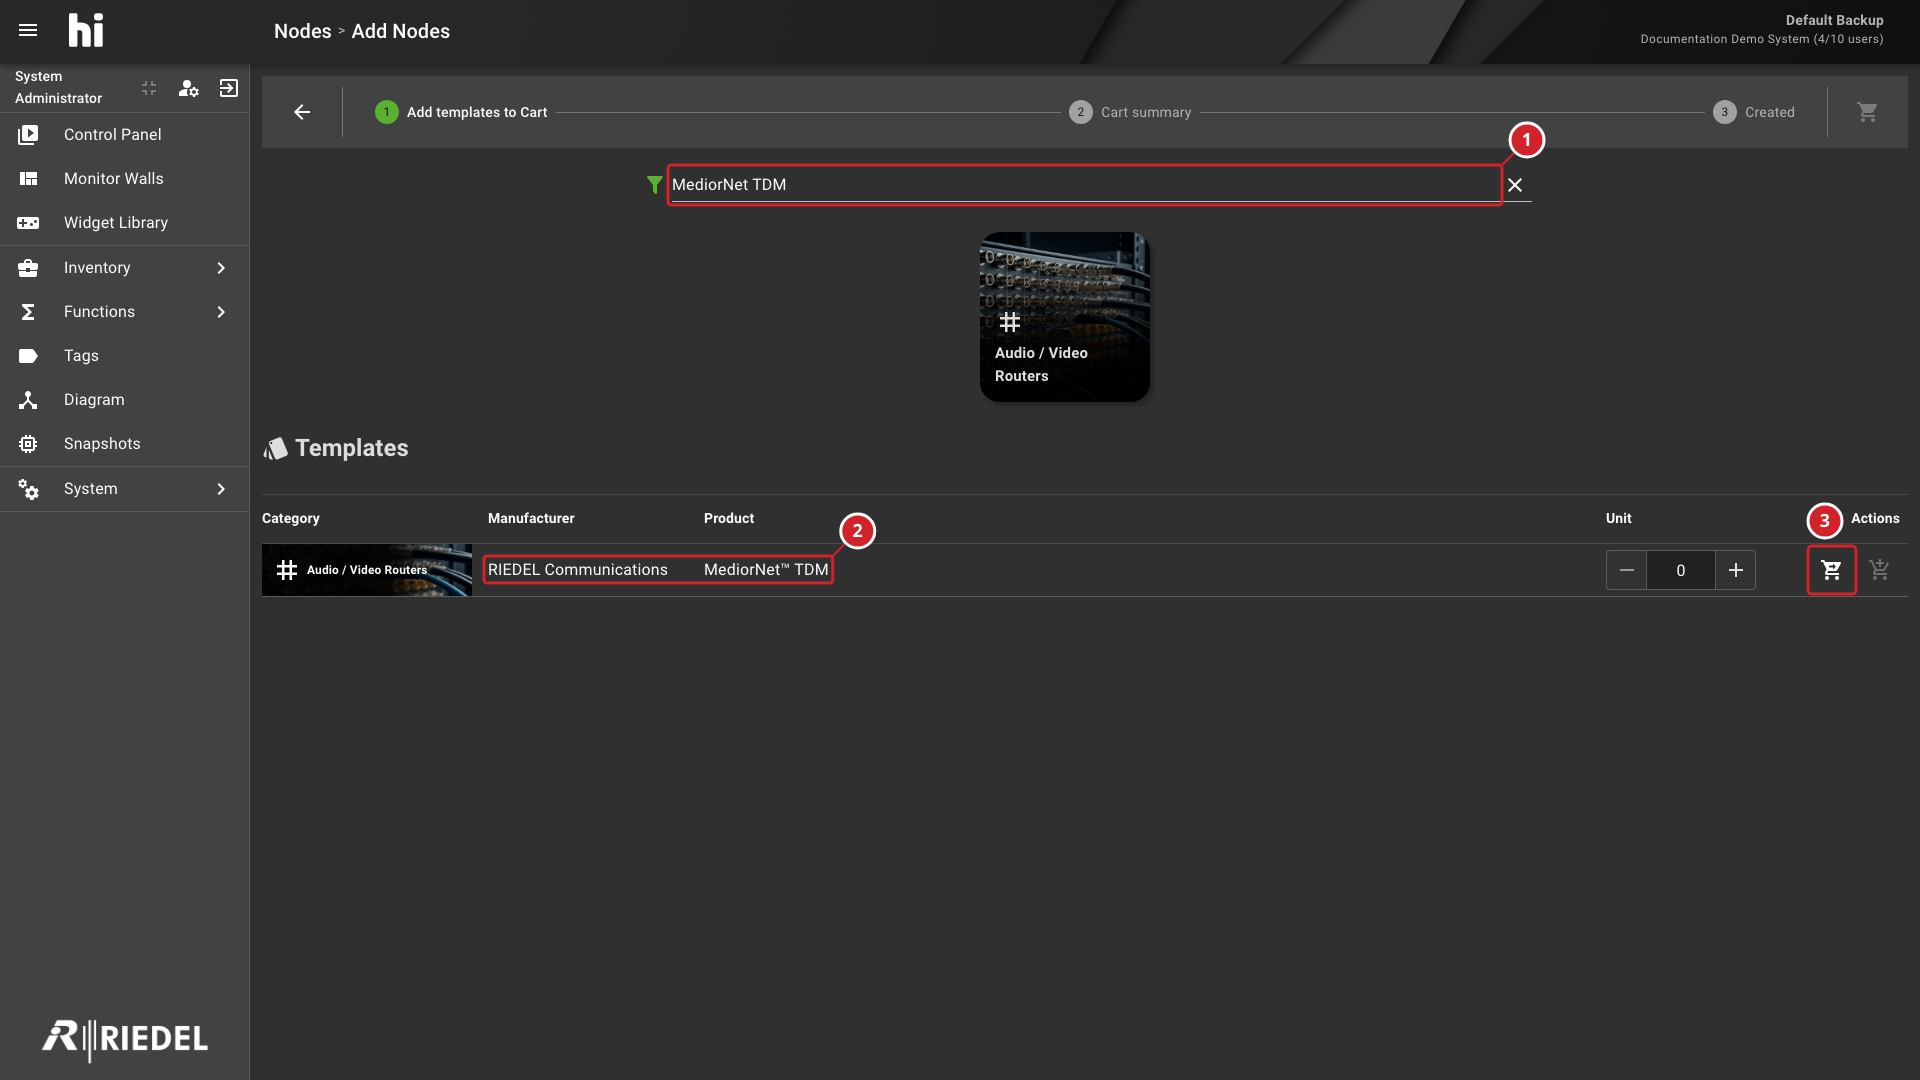Click MediorNet TDM product cell
The width and height of the screenshot is (1920, 1080).
tap(766, 570)
